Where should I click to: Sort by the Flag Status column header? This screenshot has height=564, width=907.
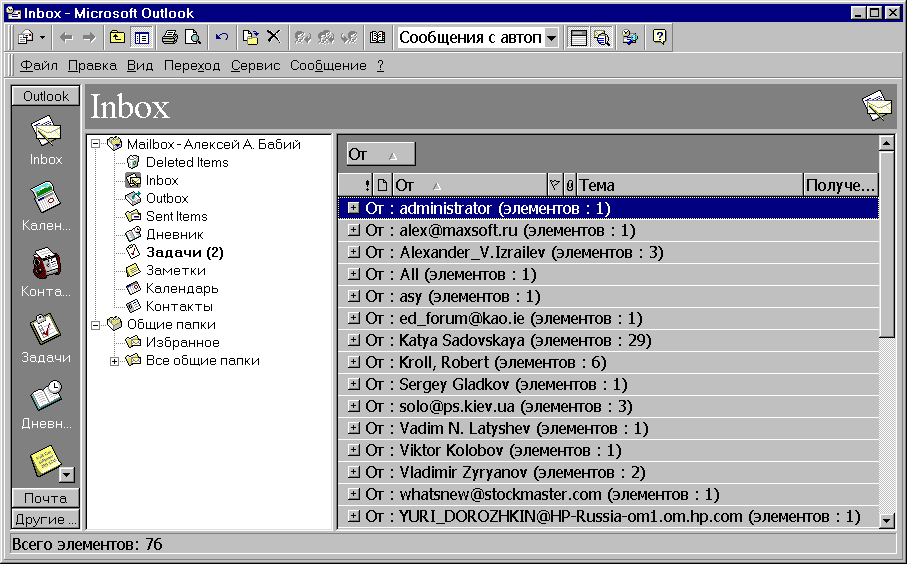(x=554, y=185)
